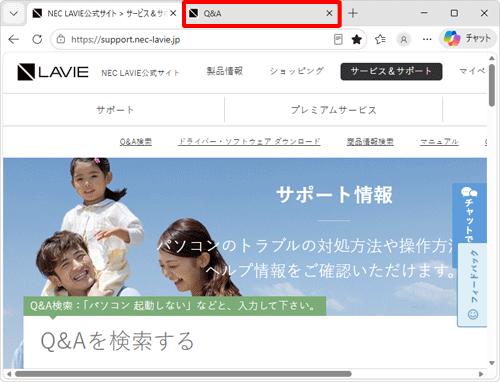The height and width of the screenshot is (382, 500).
Task: Reload the page with refresh icon
Action: tap(37, 39)
